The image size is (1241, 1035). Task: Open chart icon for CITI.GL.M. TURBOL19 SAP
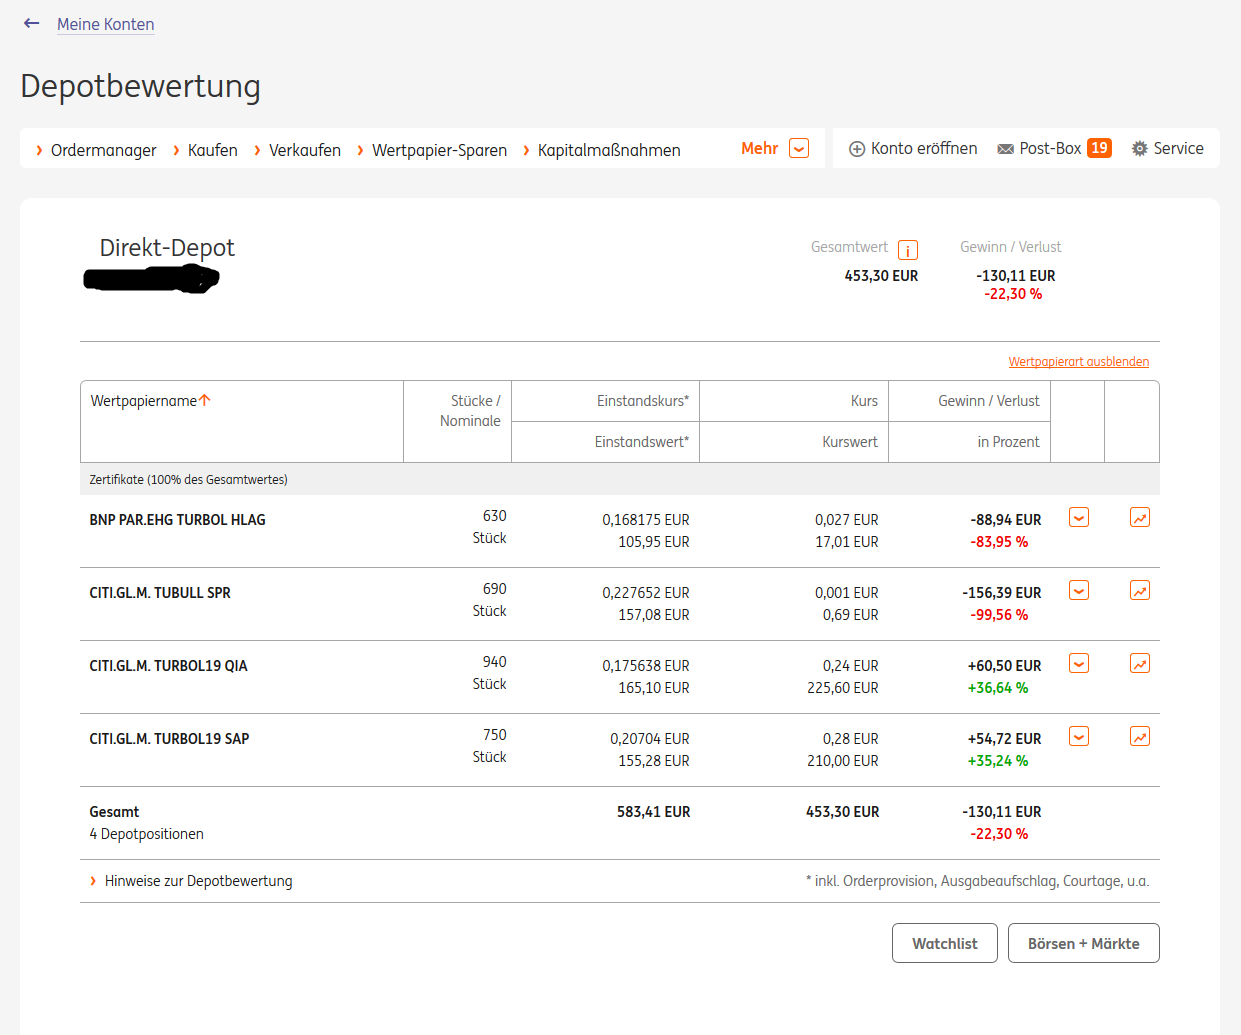[x=1139, y=737]
